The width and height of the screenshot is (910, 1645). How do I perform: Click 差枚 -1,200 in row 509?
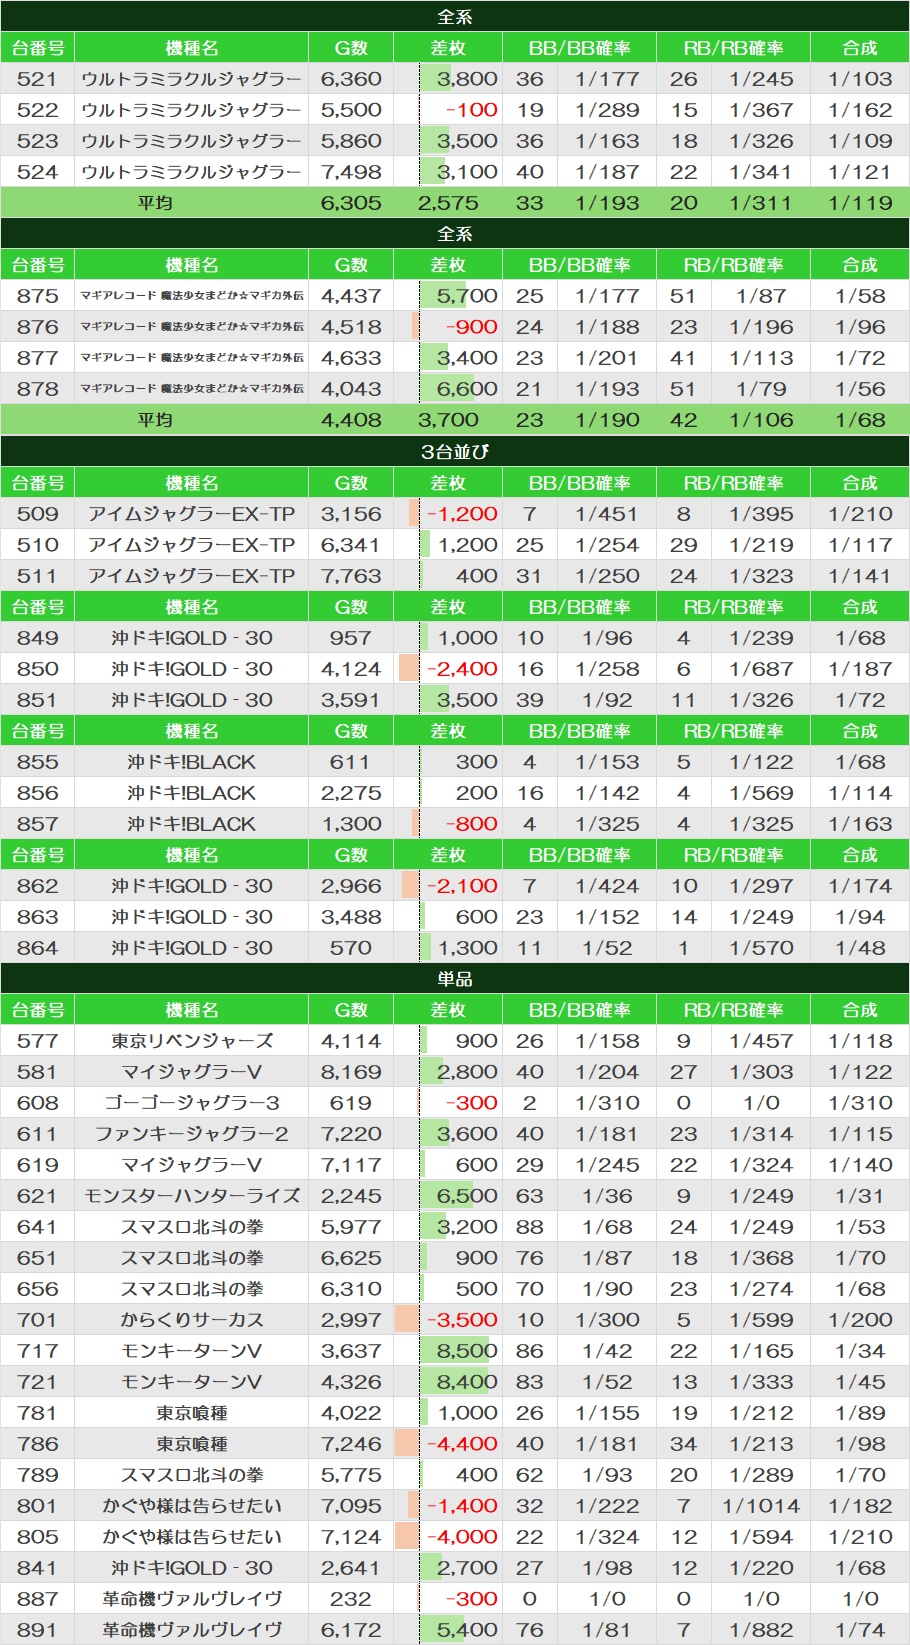click(462, 514)
